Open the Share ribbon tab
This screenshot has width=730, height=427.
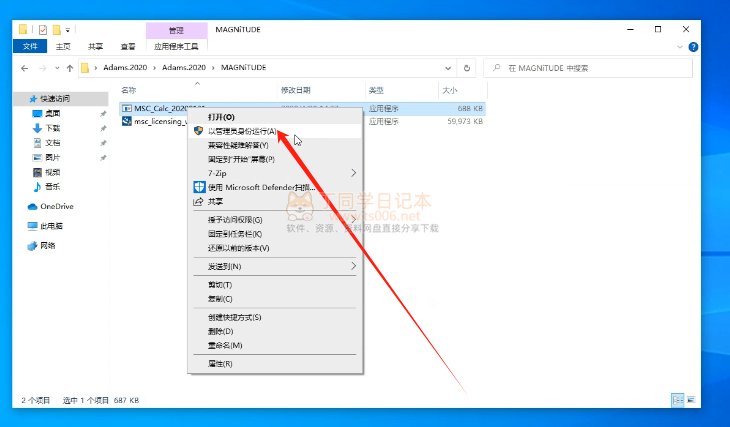pyautogui.click(x=95, y=46)
